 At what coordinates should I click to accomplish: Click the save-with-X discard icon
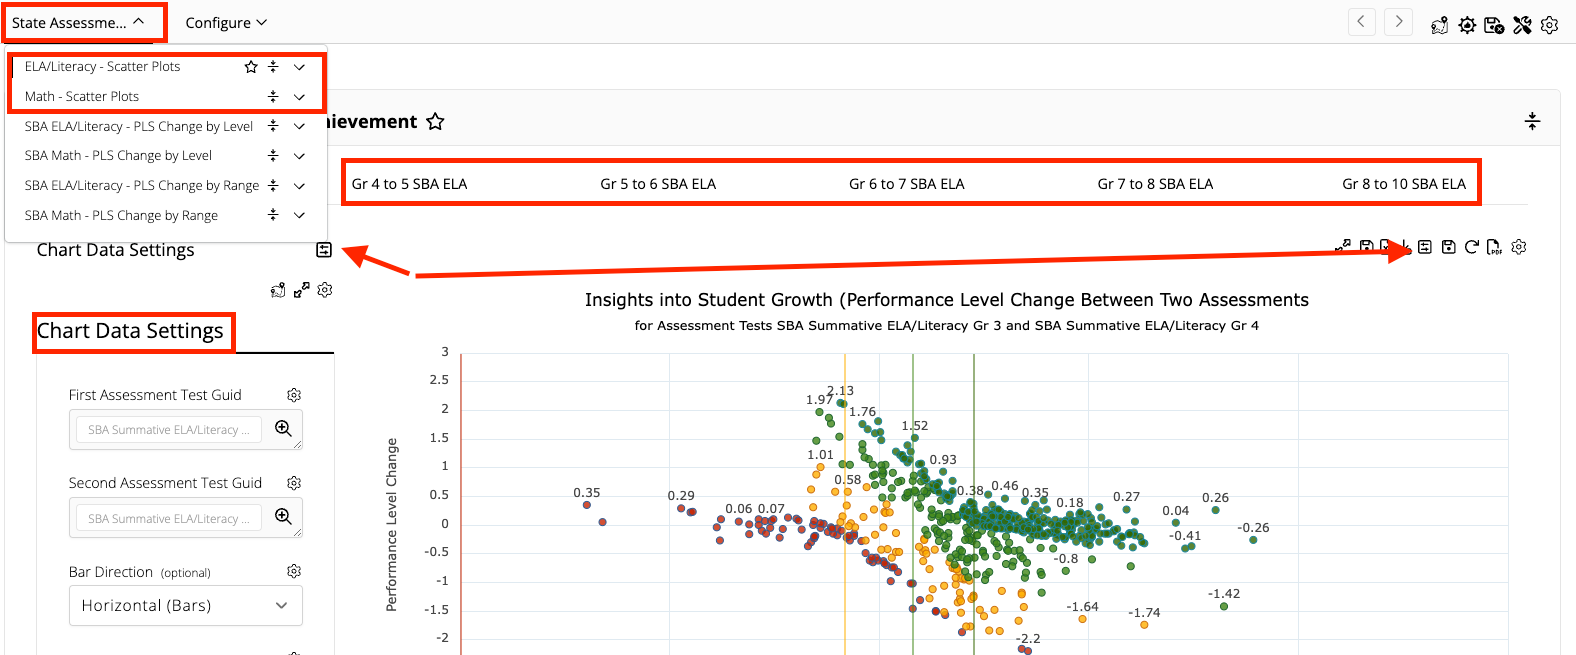(1494, 25)
